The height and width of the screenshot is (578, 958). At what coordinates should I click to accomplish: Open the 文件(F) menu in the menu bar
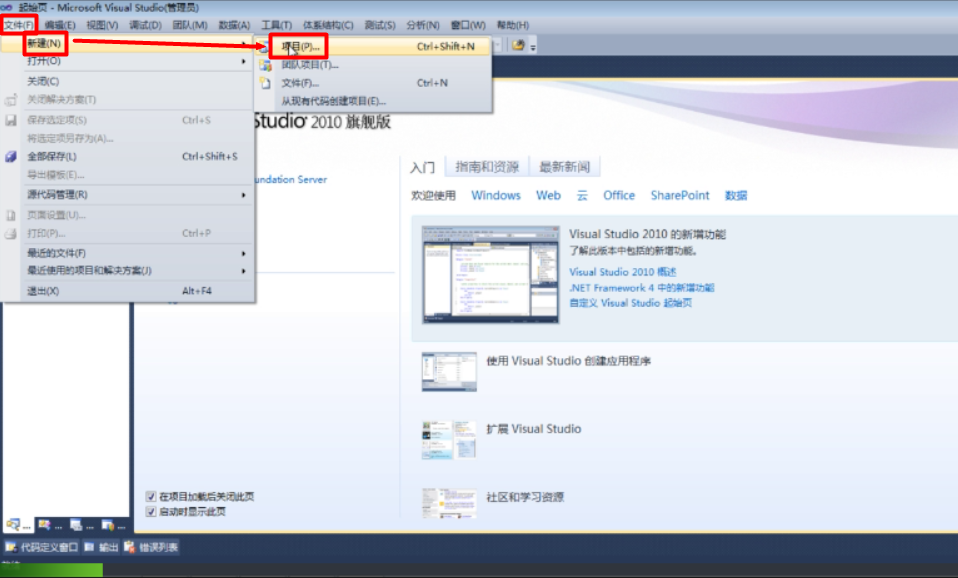(x=18, y=25)
